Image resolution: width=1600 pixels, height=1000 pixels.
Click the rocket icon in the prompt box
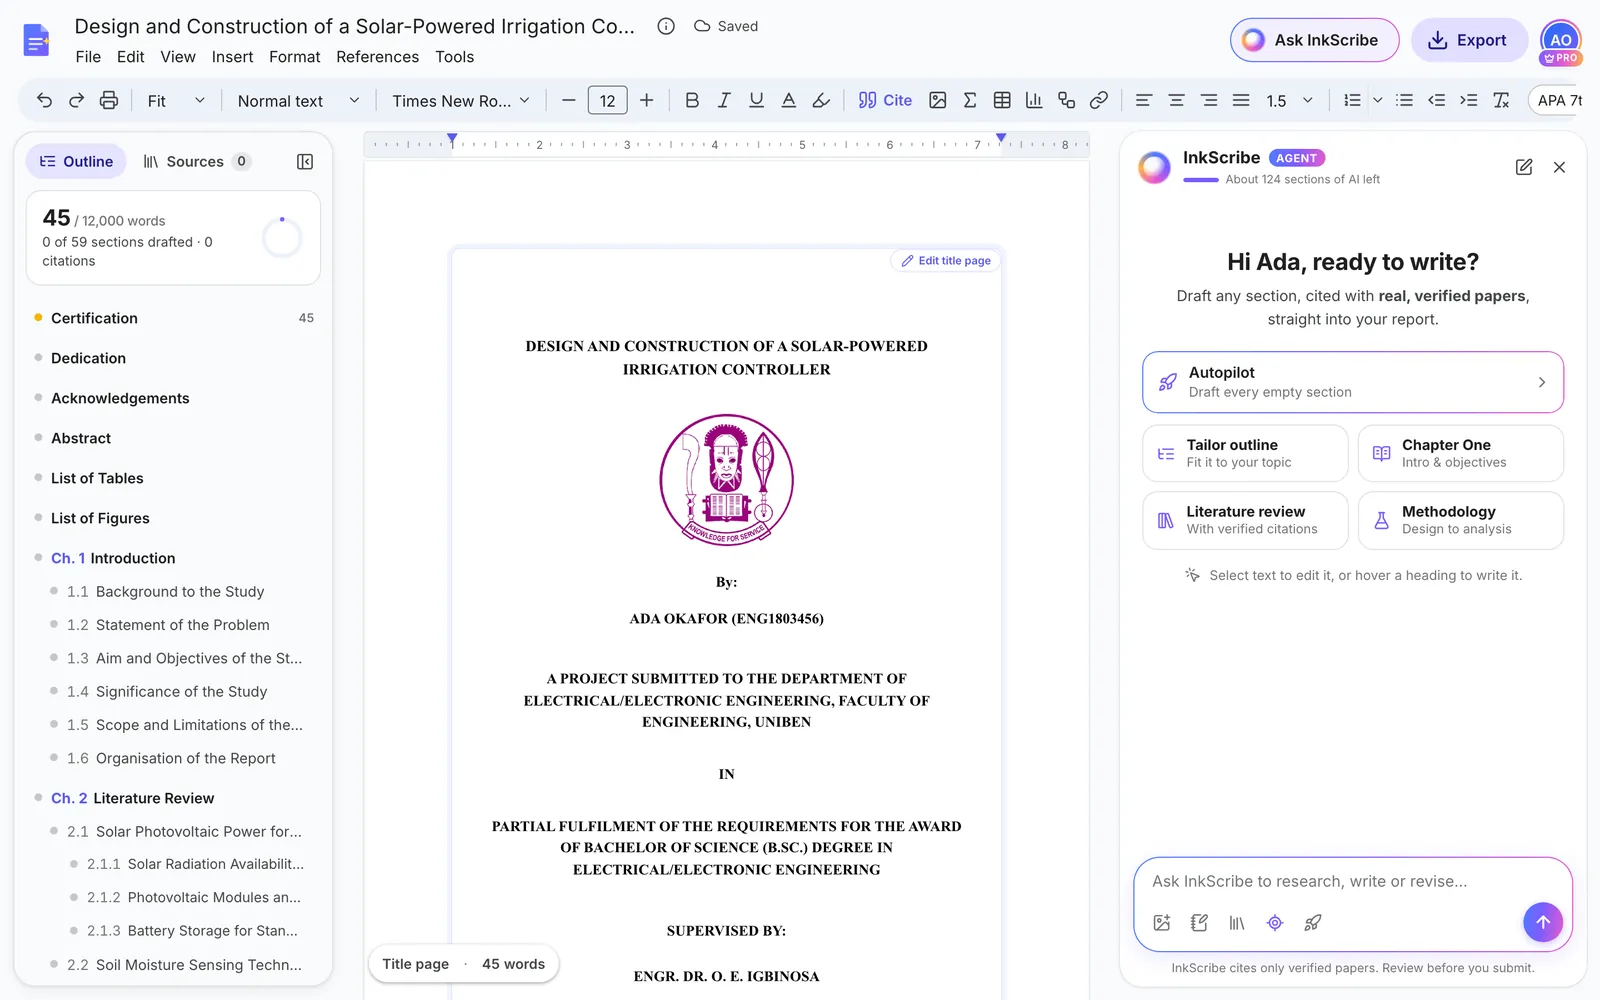pos(1313,923)
